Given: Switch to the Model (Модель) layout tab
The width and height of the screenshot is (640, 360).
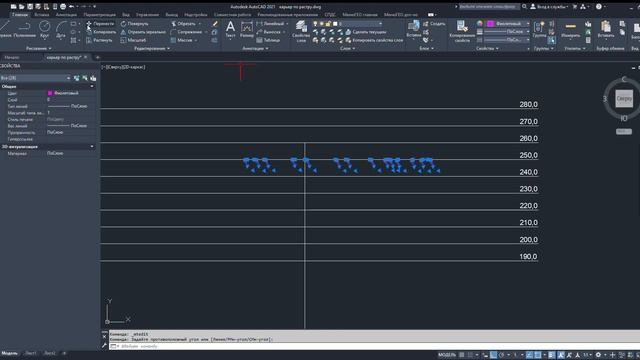Looking at the screenshot, I should tap(9, 353).
